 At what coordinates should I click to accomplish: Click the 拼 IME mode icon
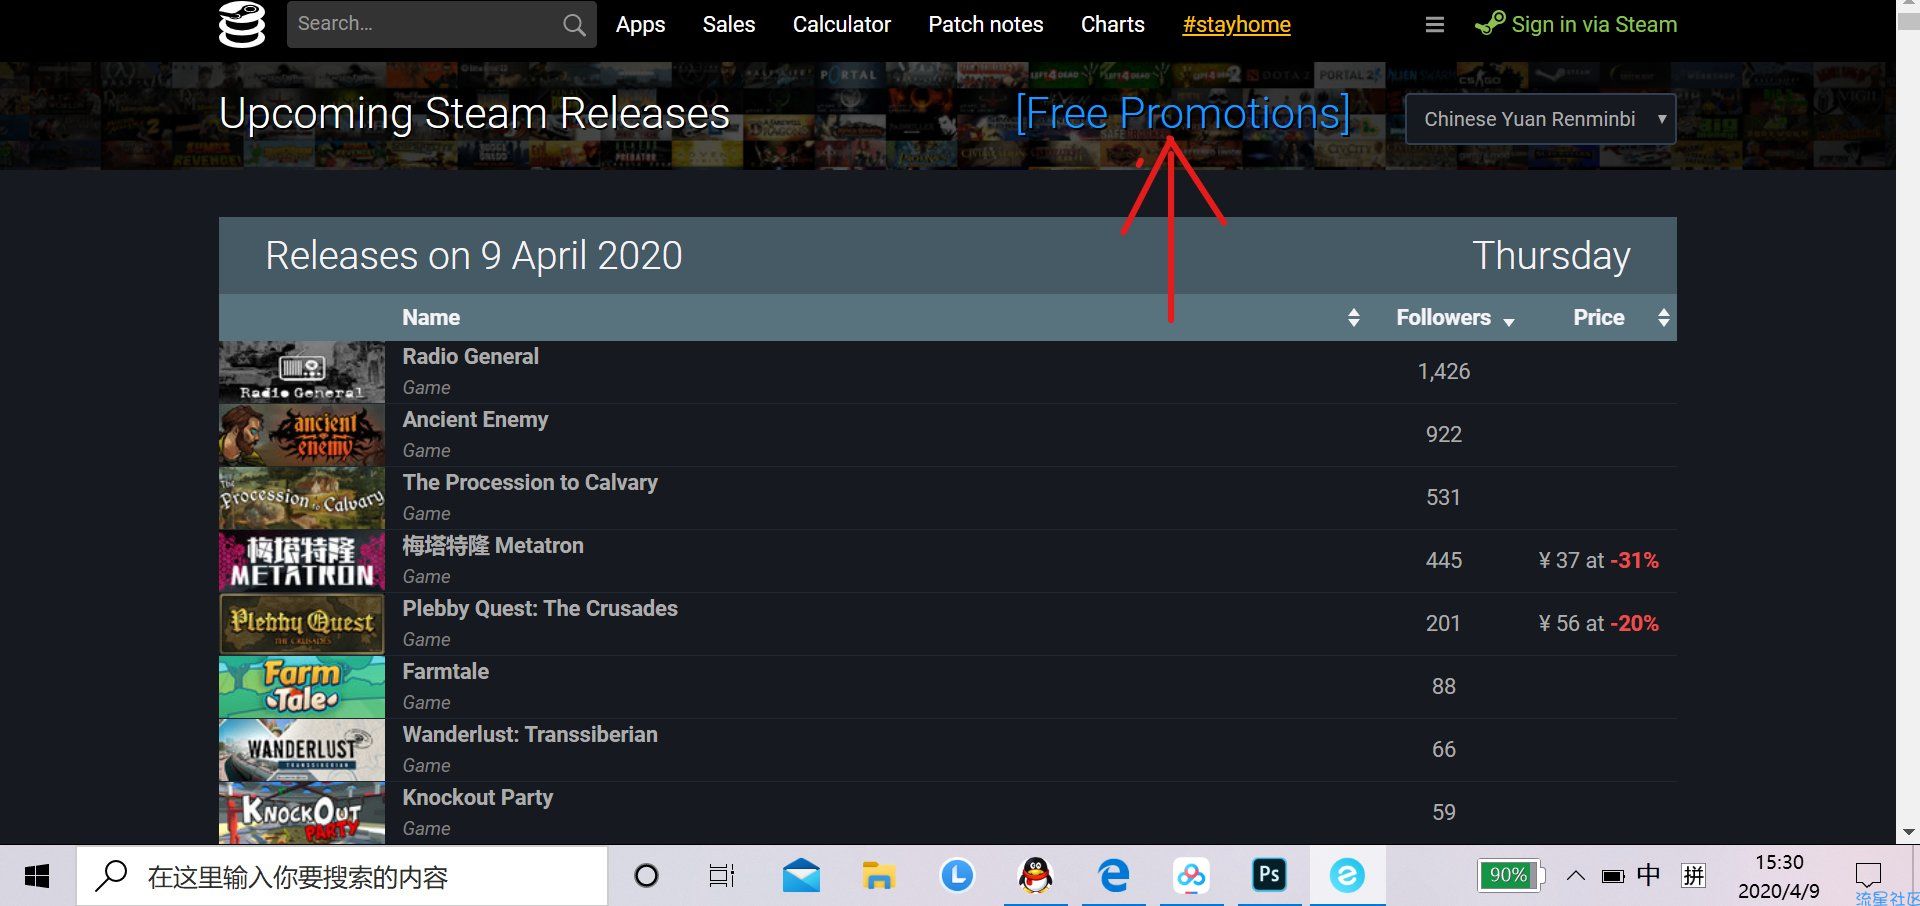point(1693,876)
